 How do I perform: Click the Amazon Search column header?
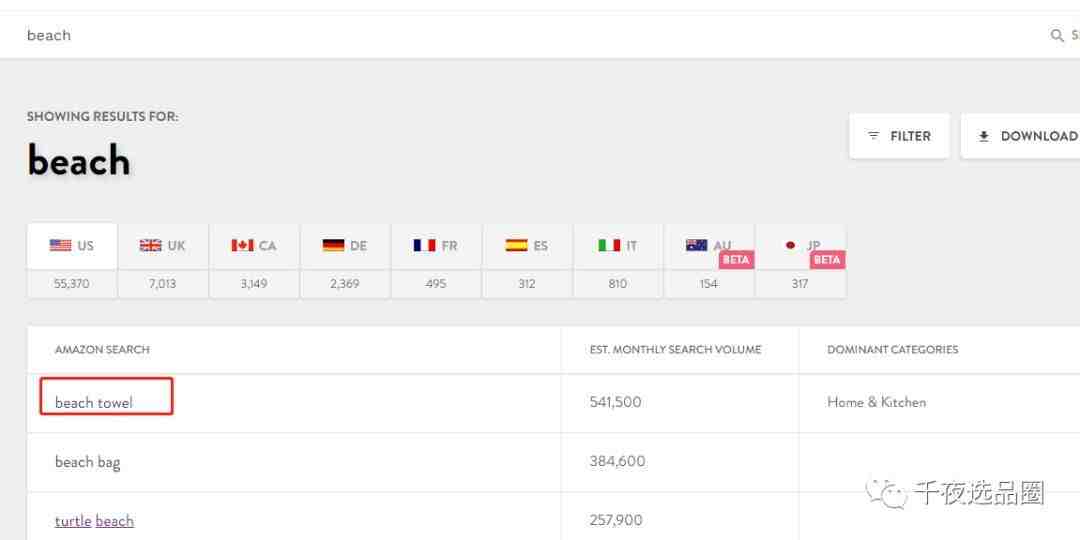pyautogui.click(x=102, y=350)
